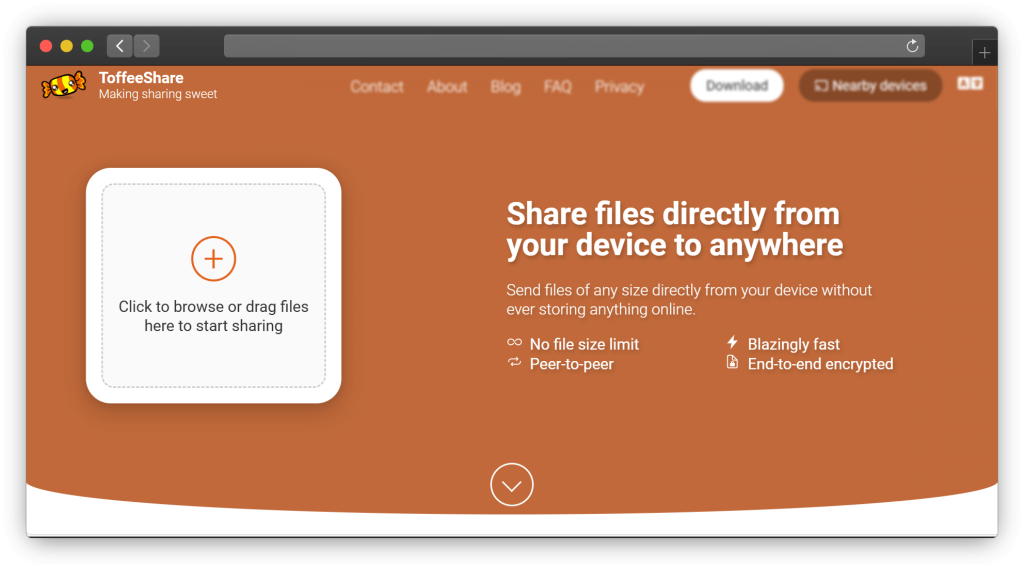Focus the browser address bar
Viewport: 1024px width, 564px height.
[560, 46]
